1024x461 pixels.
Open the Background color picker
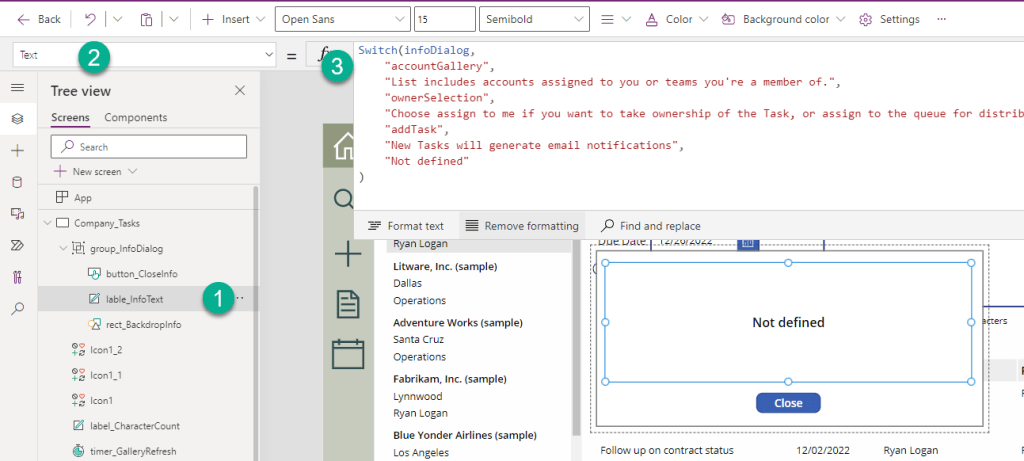point(782,20)
